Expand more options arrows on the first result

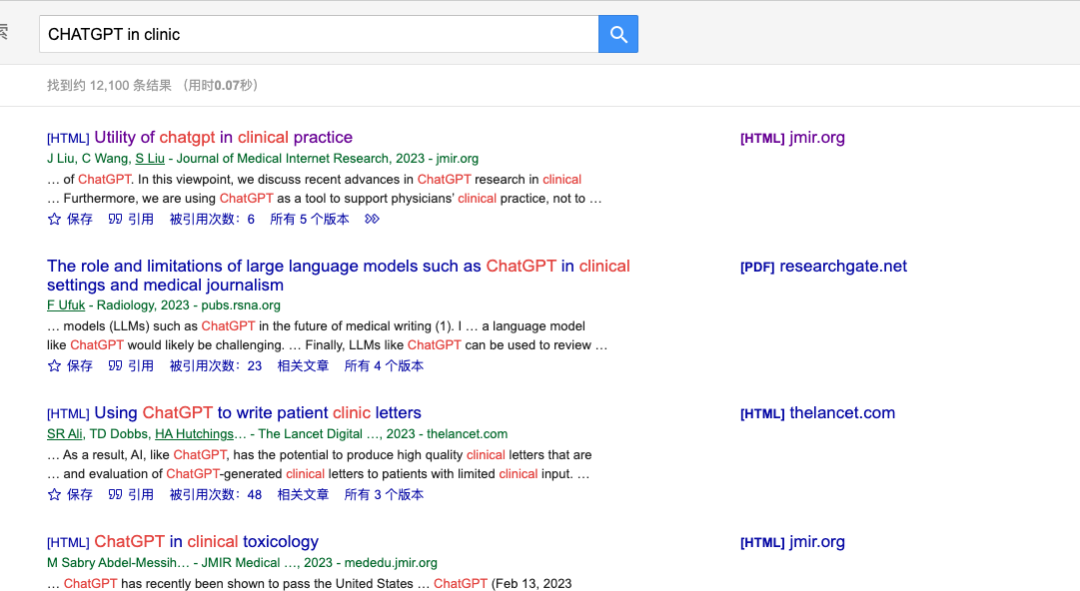pyautogui.click(x=372, y=219)
